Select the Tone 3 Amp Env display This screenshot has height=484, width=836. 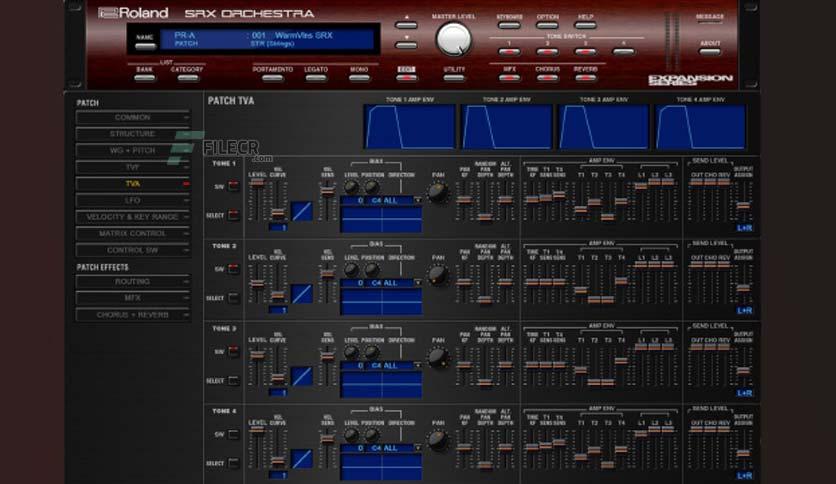pyautogui.click(x=604, y=127)
